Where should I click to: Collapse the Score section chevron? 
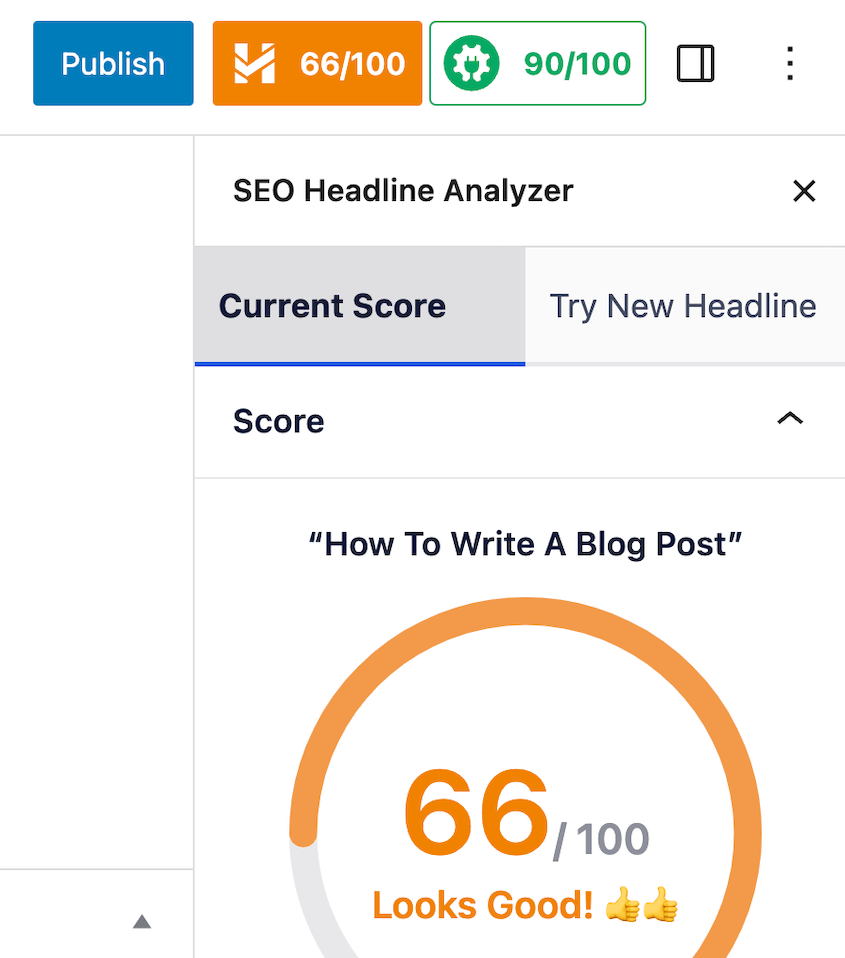coord(791,419)
